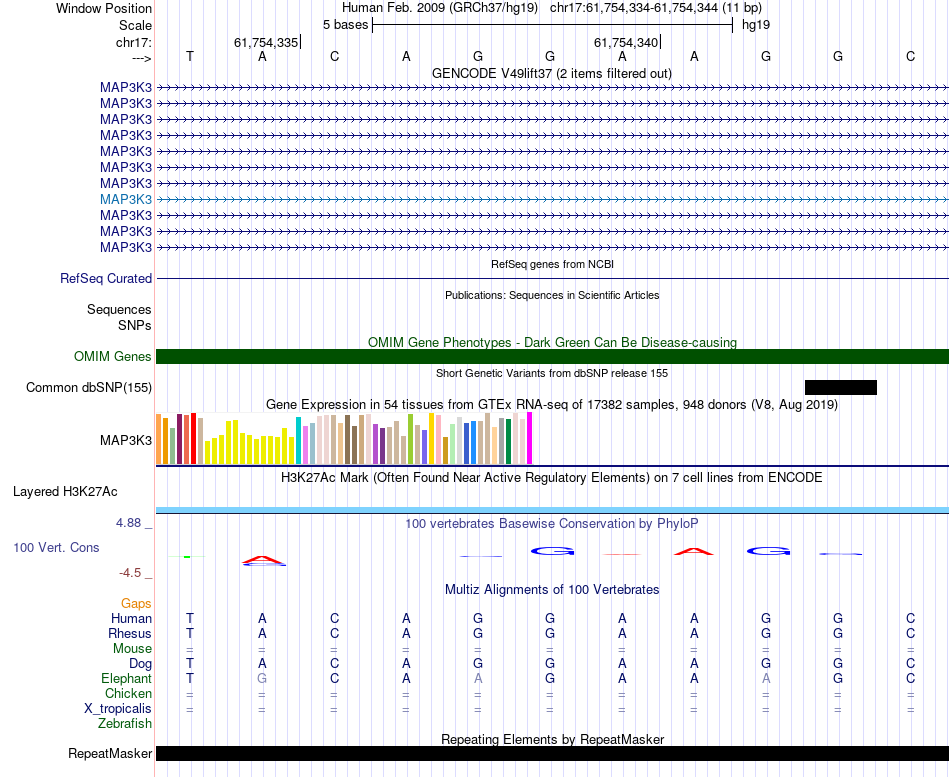Click the 61,754,335 ruler position
This screenshot has height=777, width=950.
pos(266,42)
